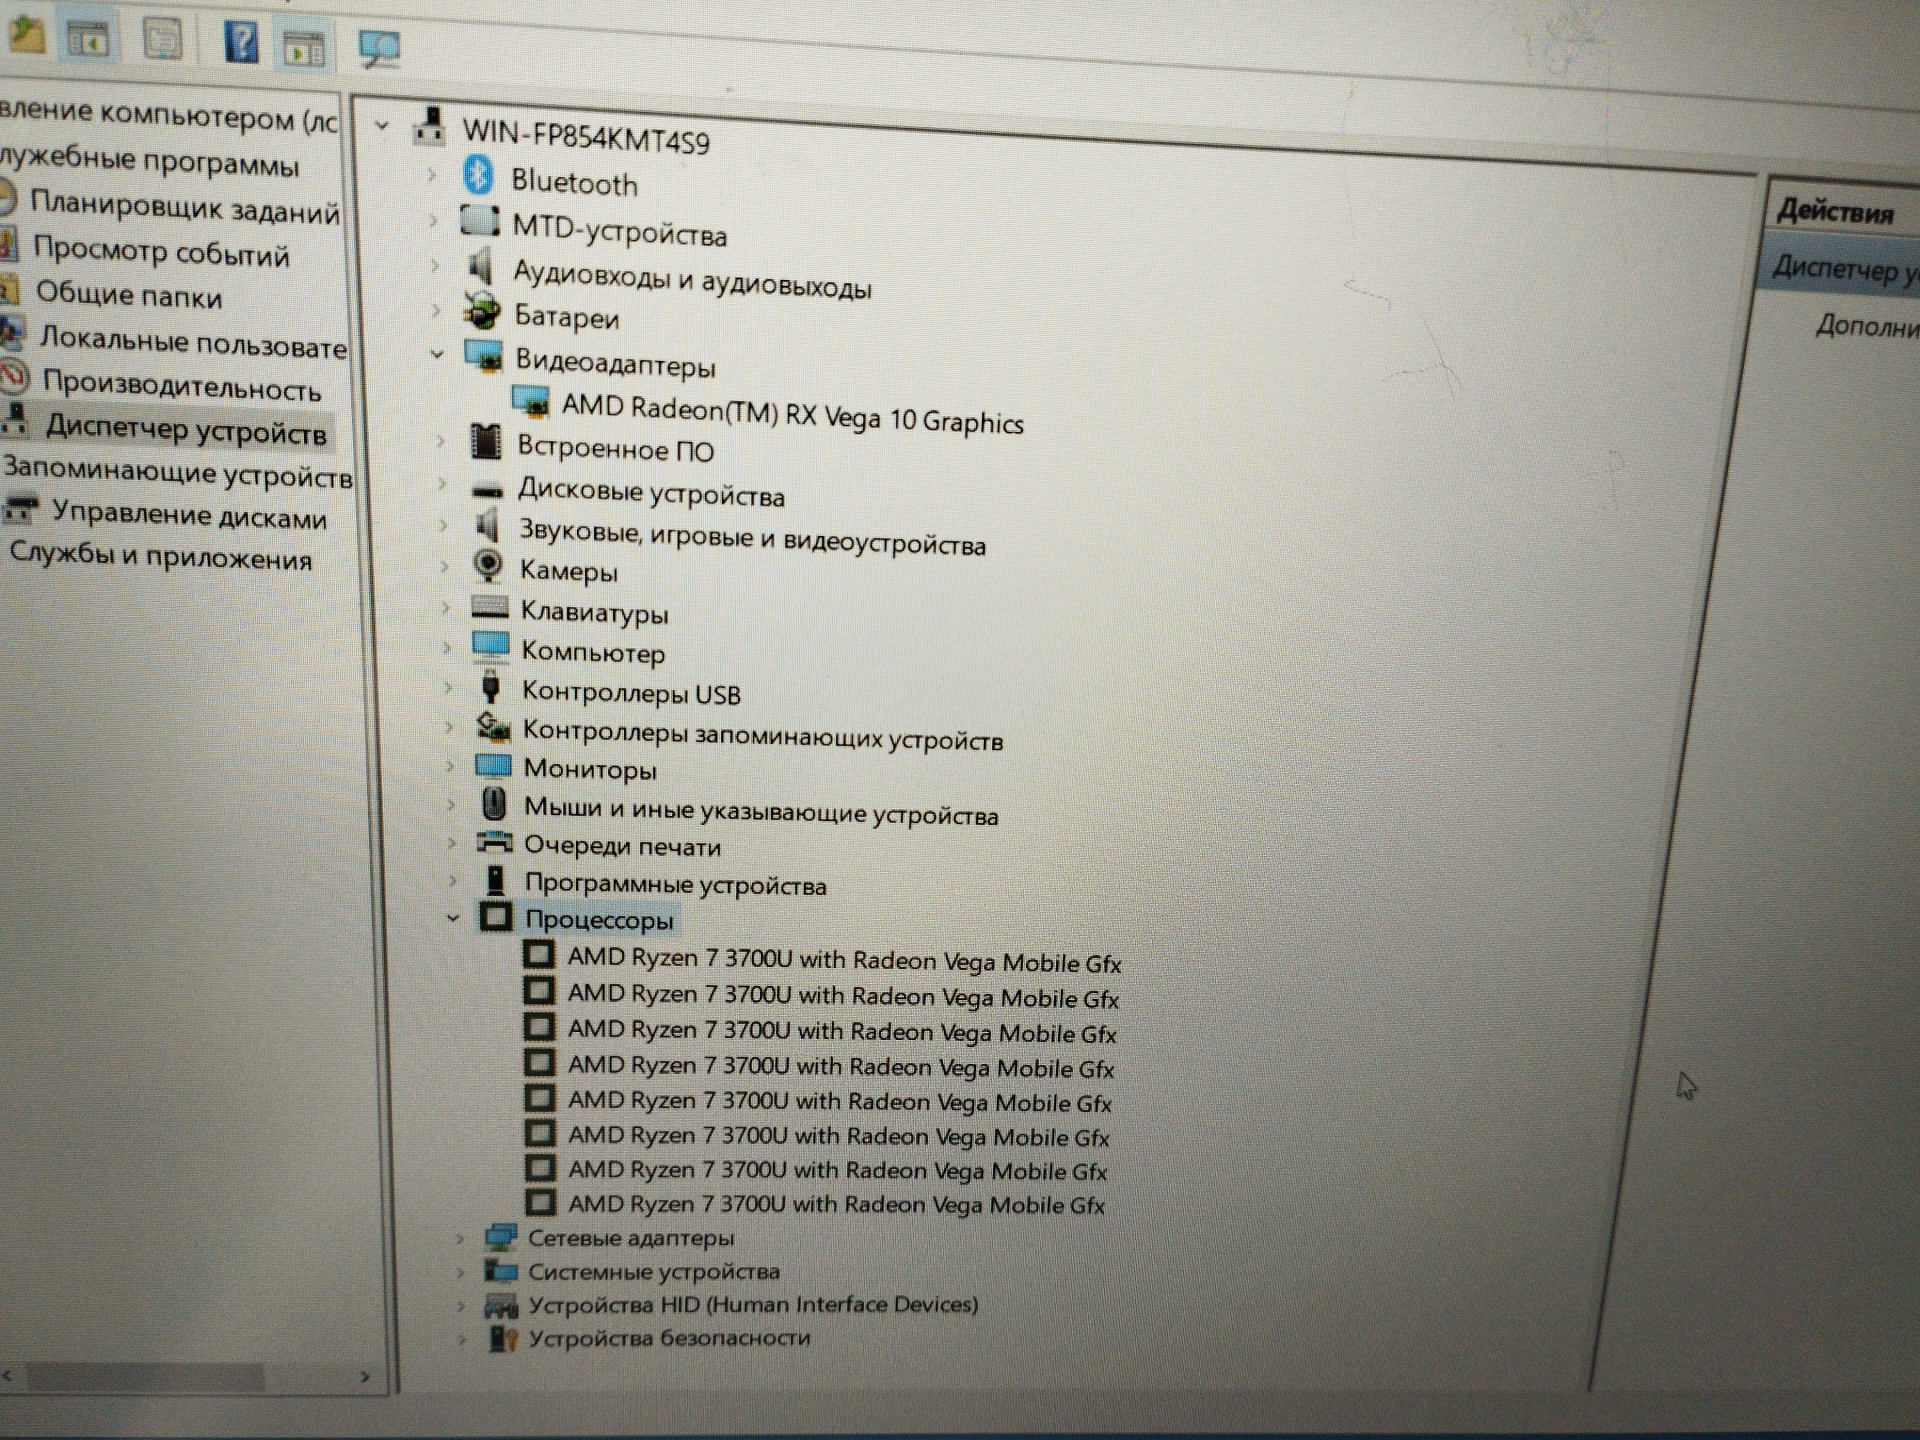The width and height of the screenshot is (1920, 1440).
Task: Collapse the Процессоры category
Action: coord(454,917)
